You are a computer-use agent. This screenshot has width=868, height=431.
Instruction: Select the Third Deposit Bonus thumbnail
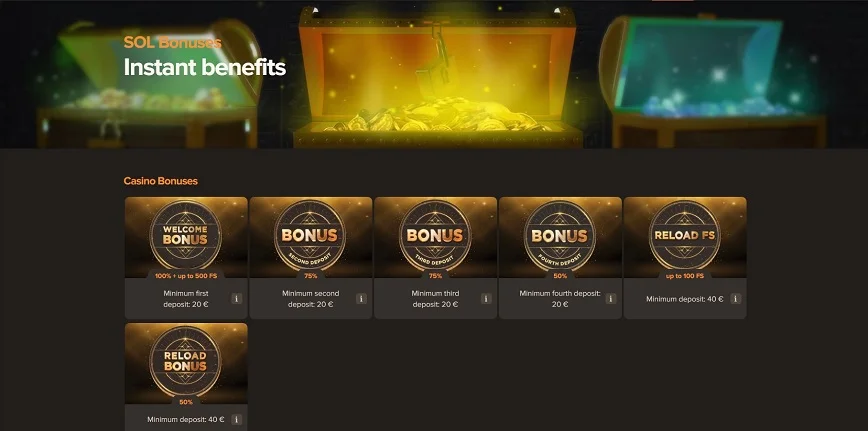click(436, 237)
